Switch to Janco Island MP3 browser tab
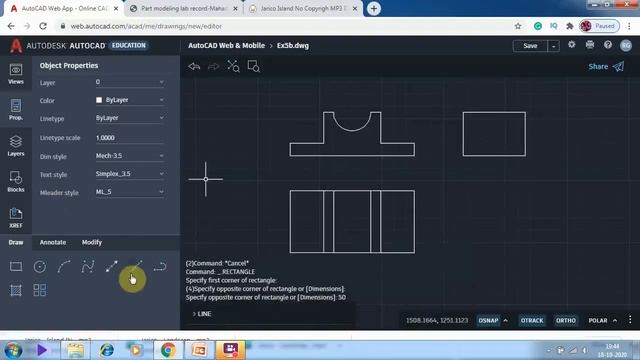640x360 pixels. coord(303,9)
